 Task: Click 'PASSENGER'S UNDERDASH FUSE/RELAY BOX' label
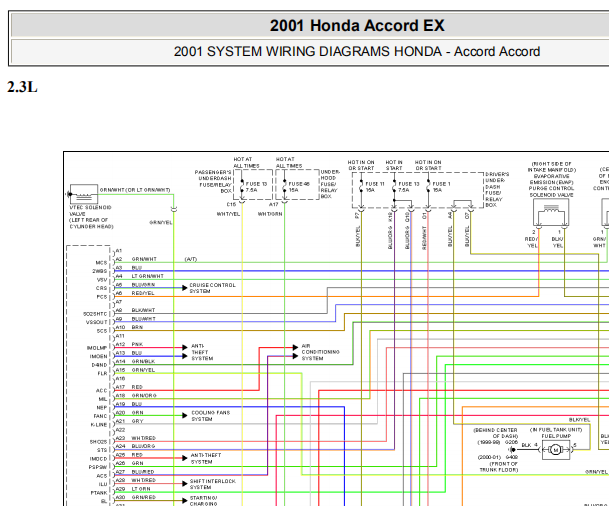pyautogui.click(x=213, y=181)
